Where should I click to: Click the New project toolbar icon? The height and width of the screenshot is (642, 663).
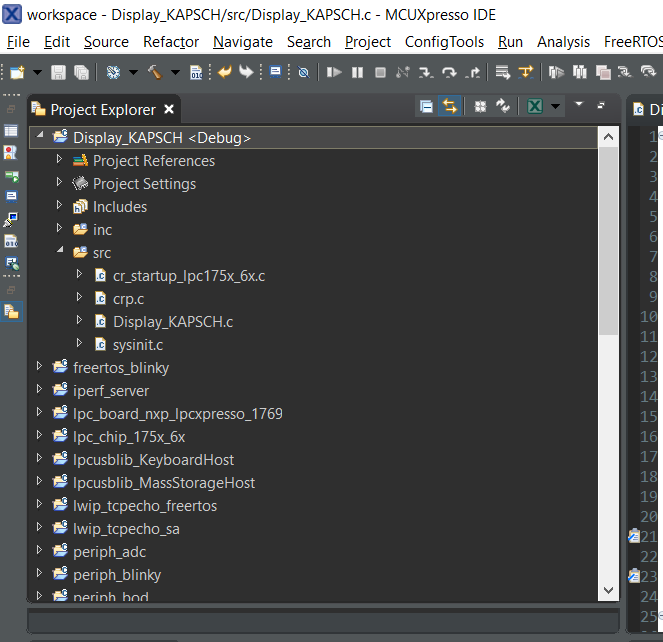(x=17, y=73)
